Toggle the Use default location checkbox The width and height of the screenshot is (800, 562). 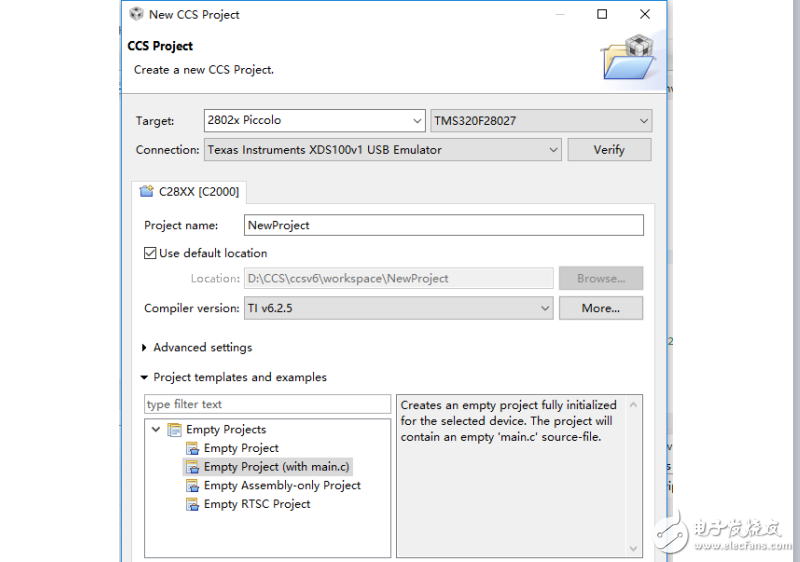point(151,253)
